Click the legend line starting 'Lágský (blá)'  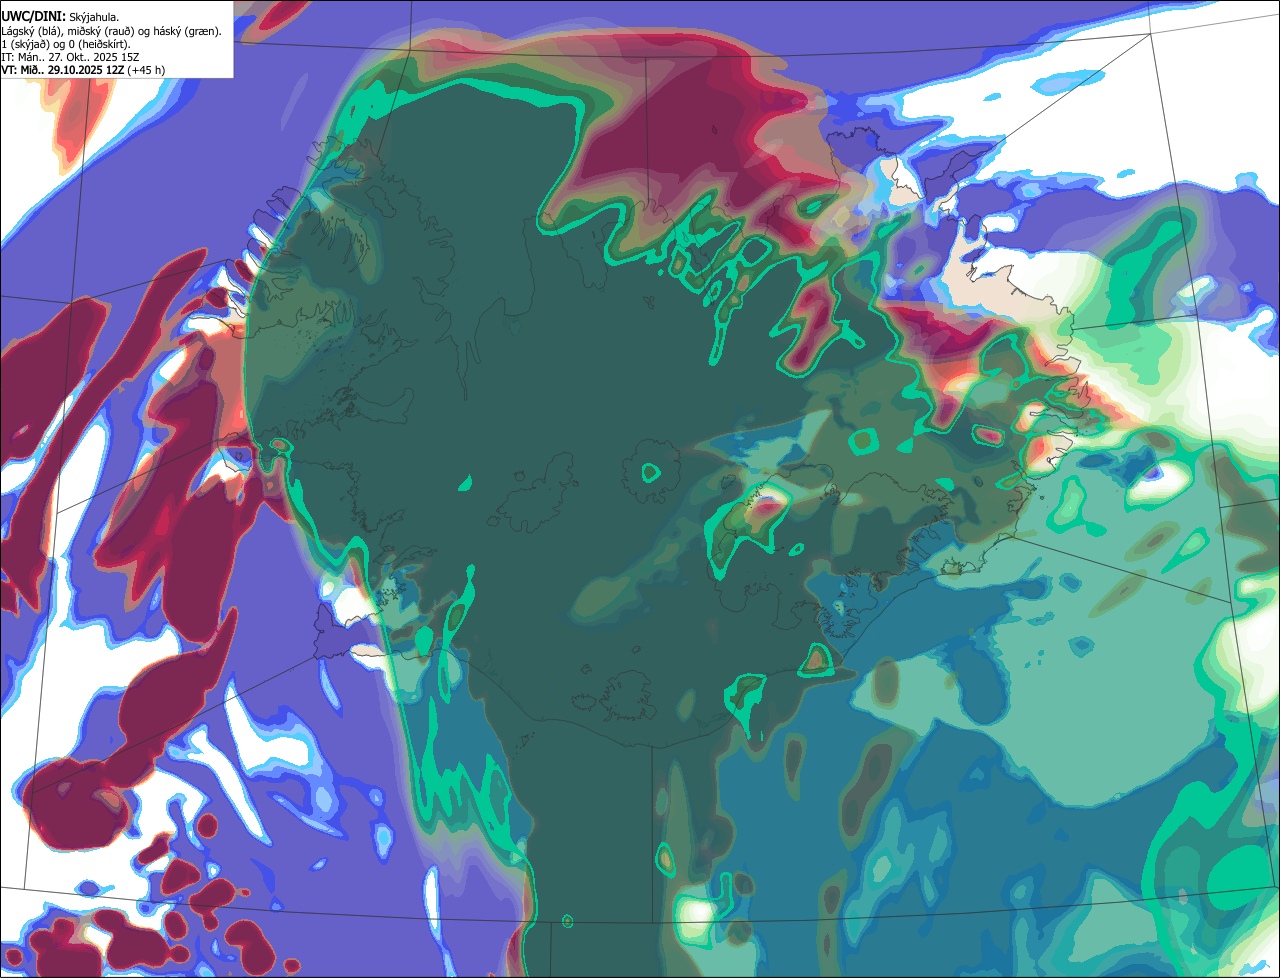coord(112,31)
